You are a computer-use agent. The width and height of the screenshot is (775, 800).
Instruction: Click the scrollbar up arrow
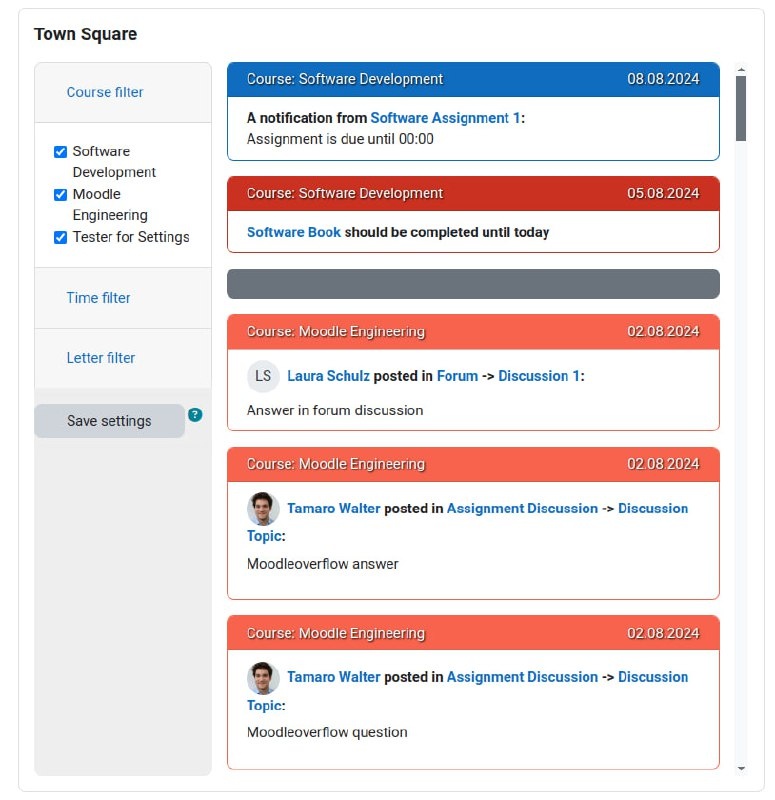pyautogui.click(x=741, y=71)
